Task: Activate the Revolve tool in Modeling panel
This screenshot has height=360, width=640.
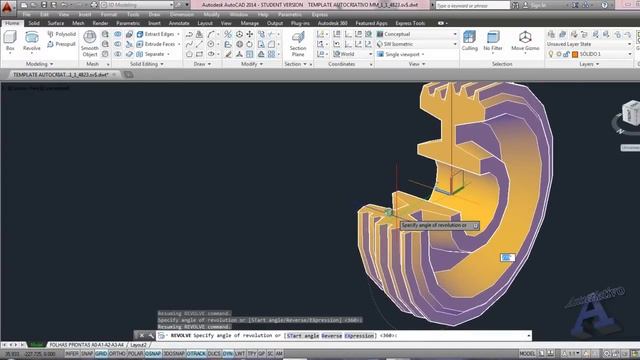Action: 31,41
